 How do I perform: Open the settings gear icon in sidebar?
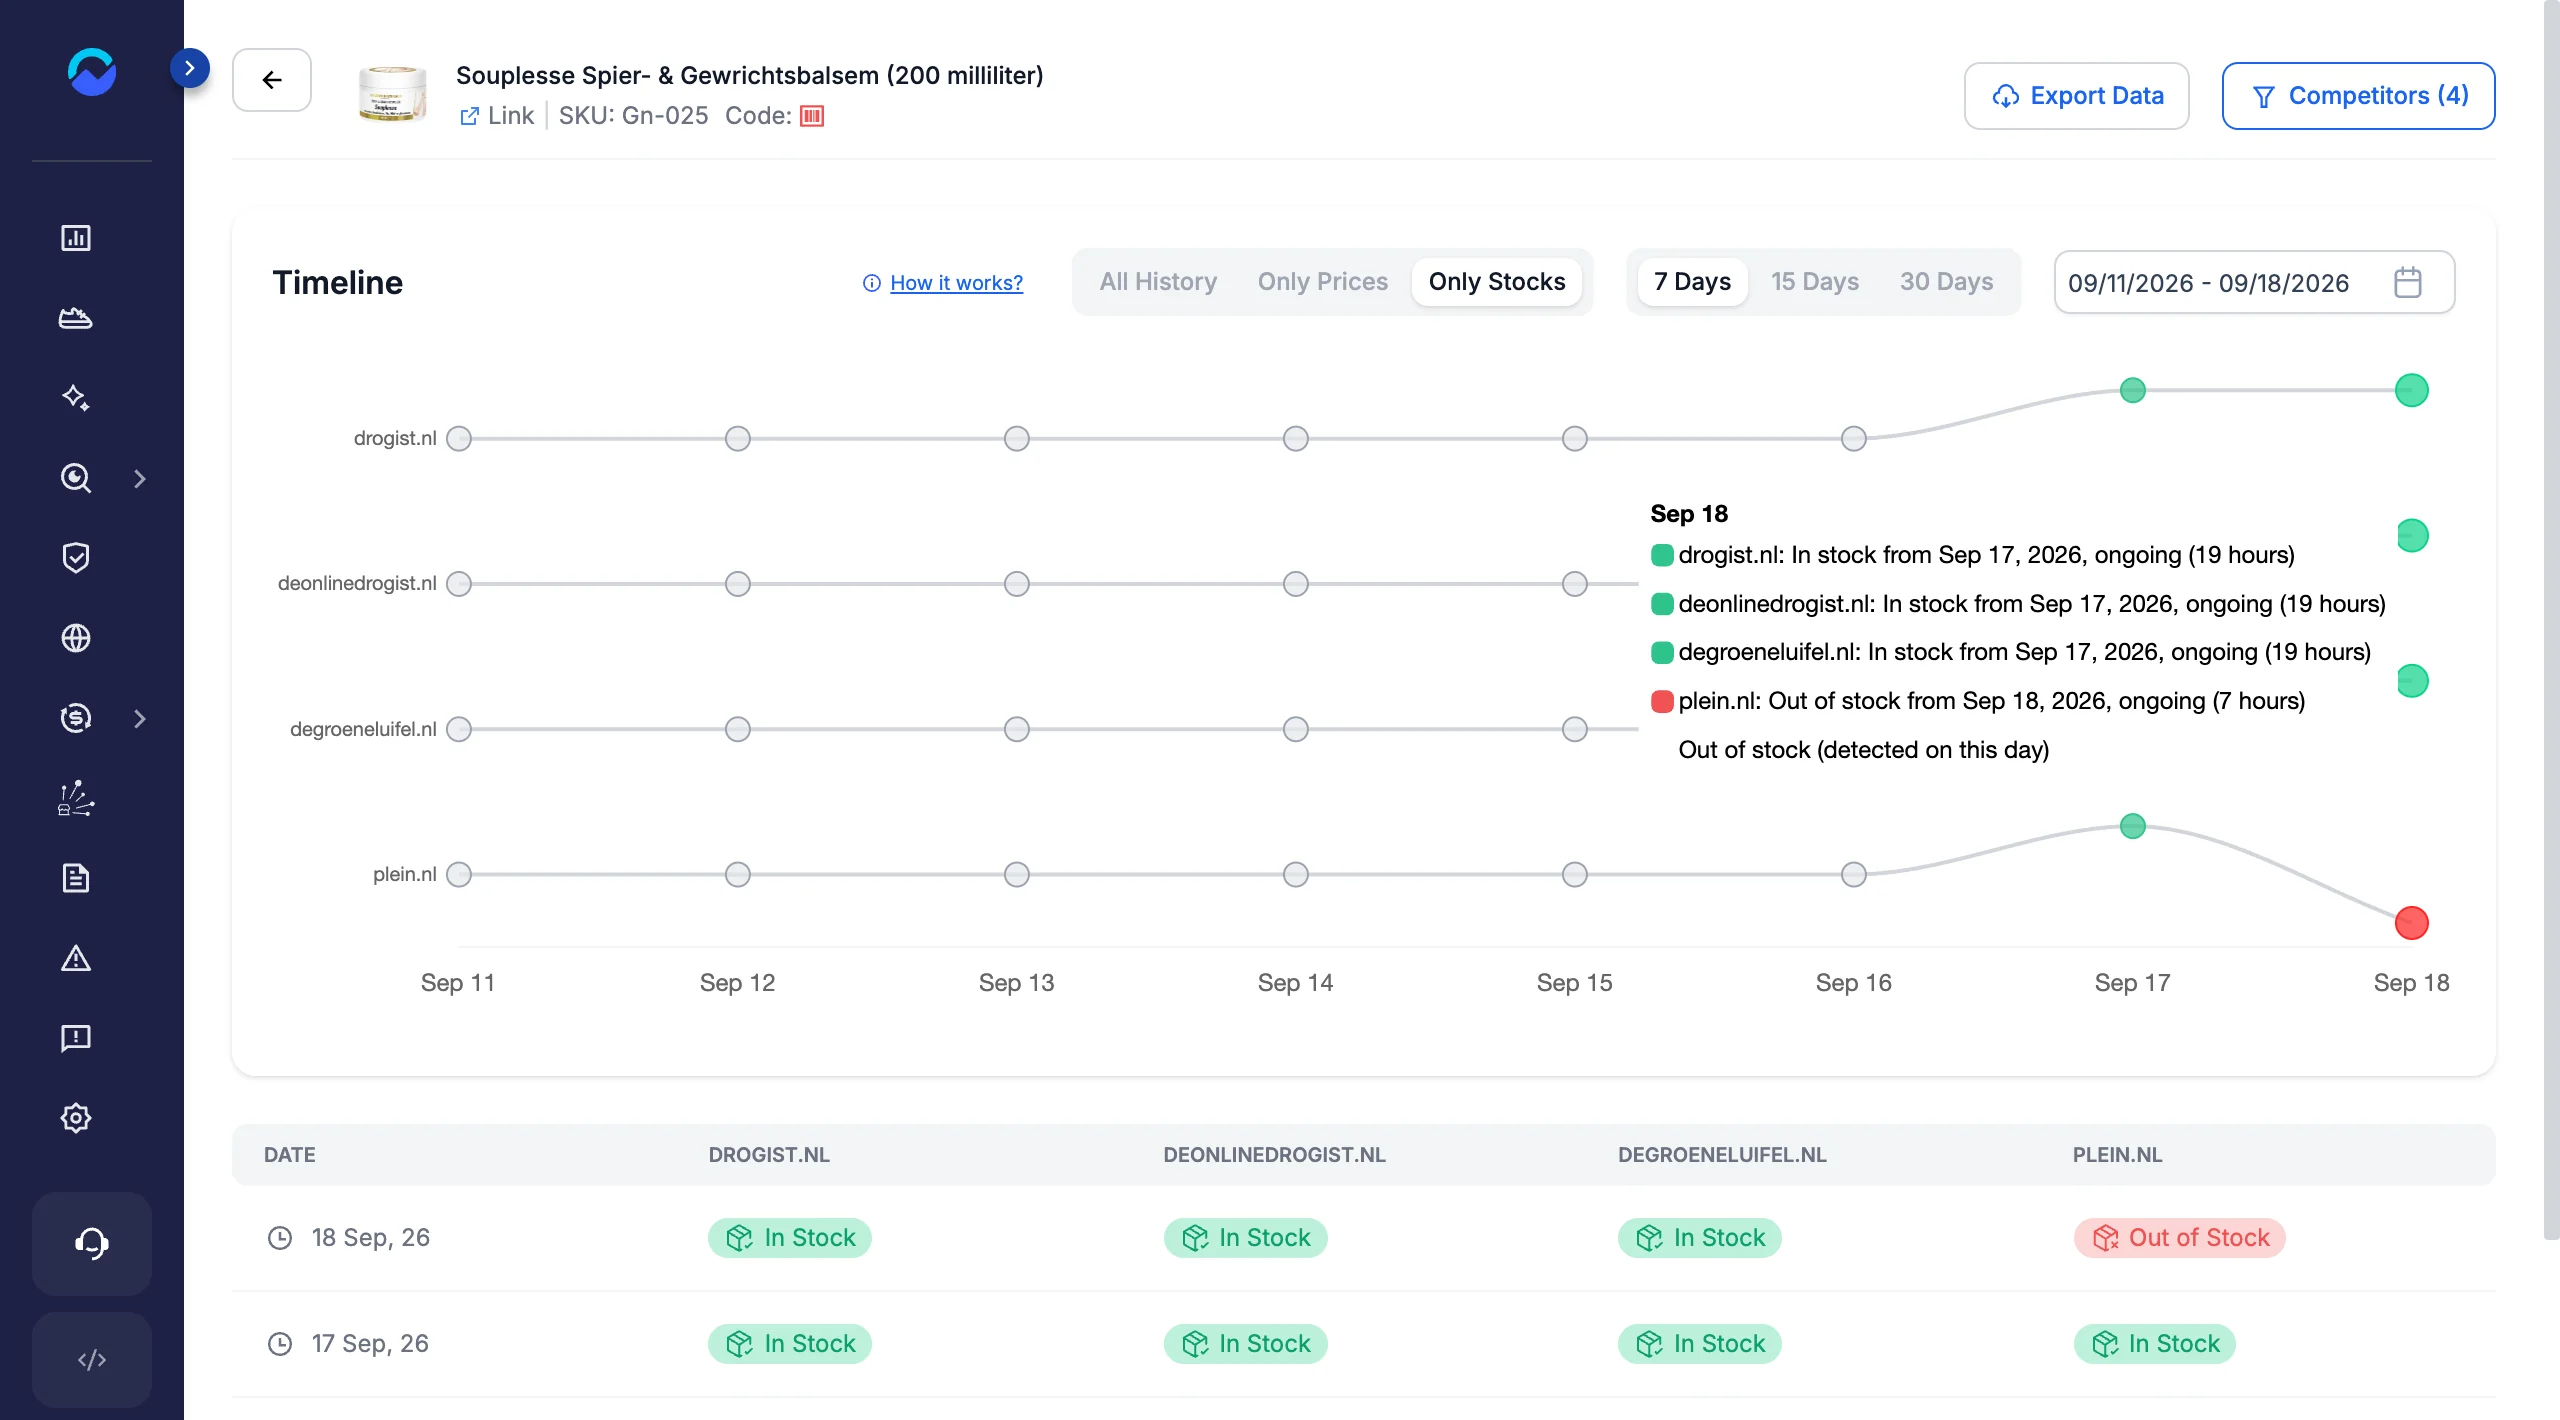pyautogui.click(x=76, y=1118)
